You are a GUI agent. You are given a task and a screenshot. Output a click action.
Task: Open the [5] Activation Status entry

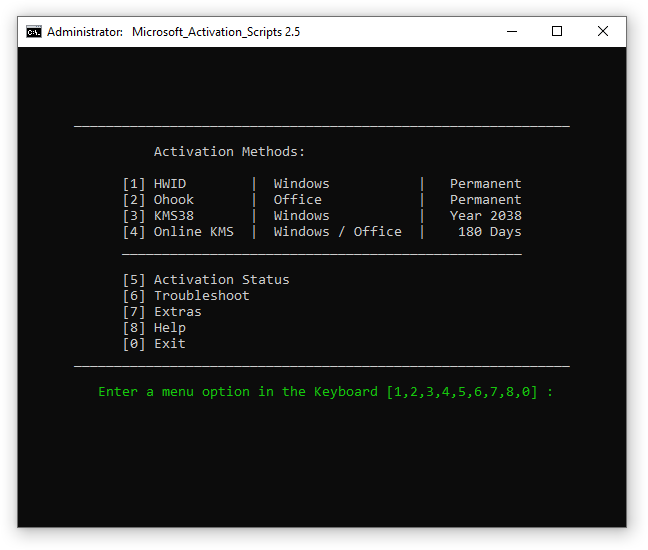206,280
